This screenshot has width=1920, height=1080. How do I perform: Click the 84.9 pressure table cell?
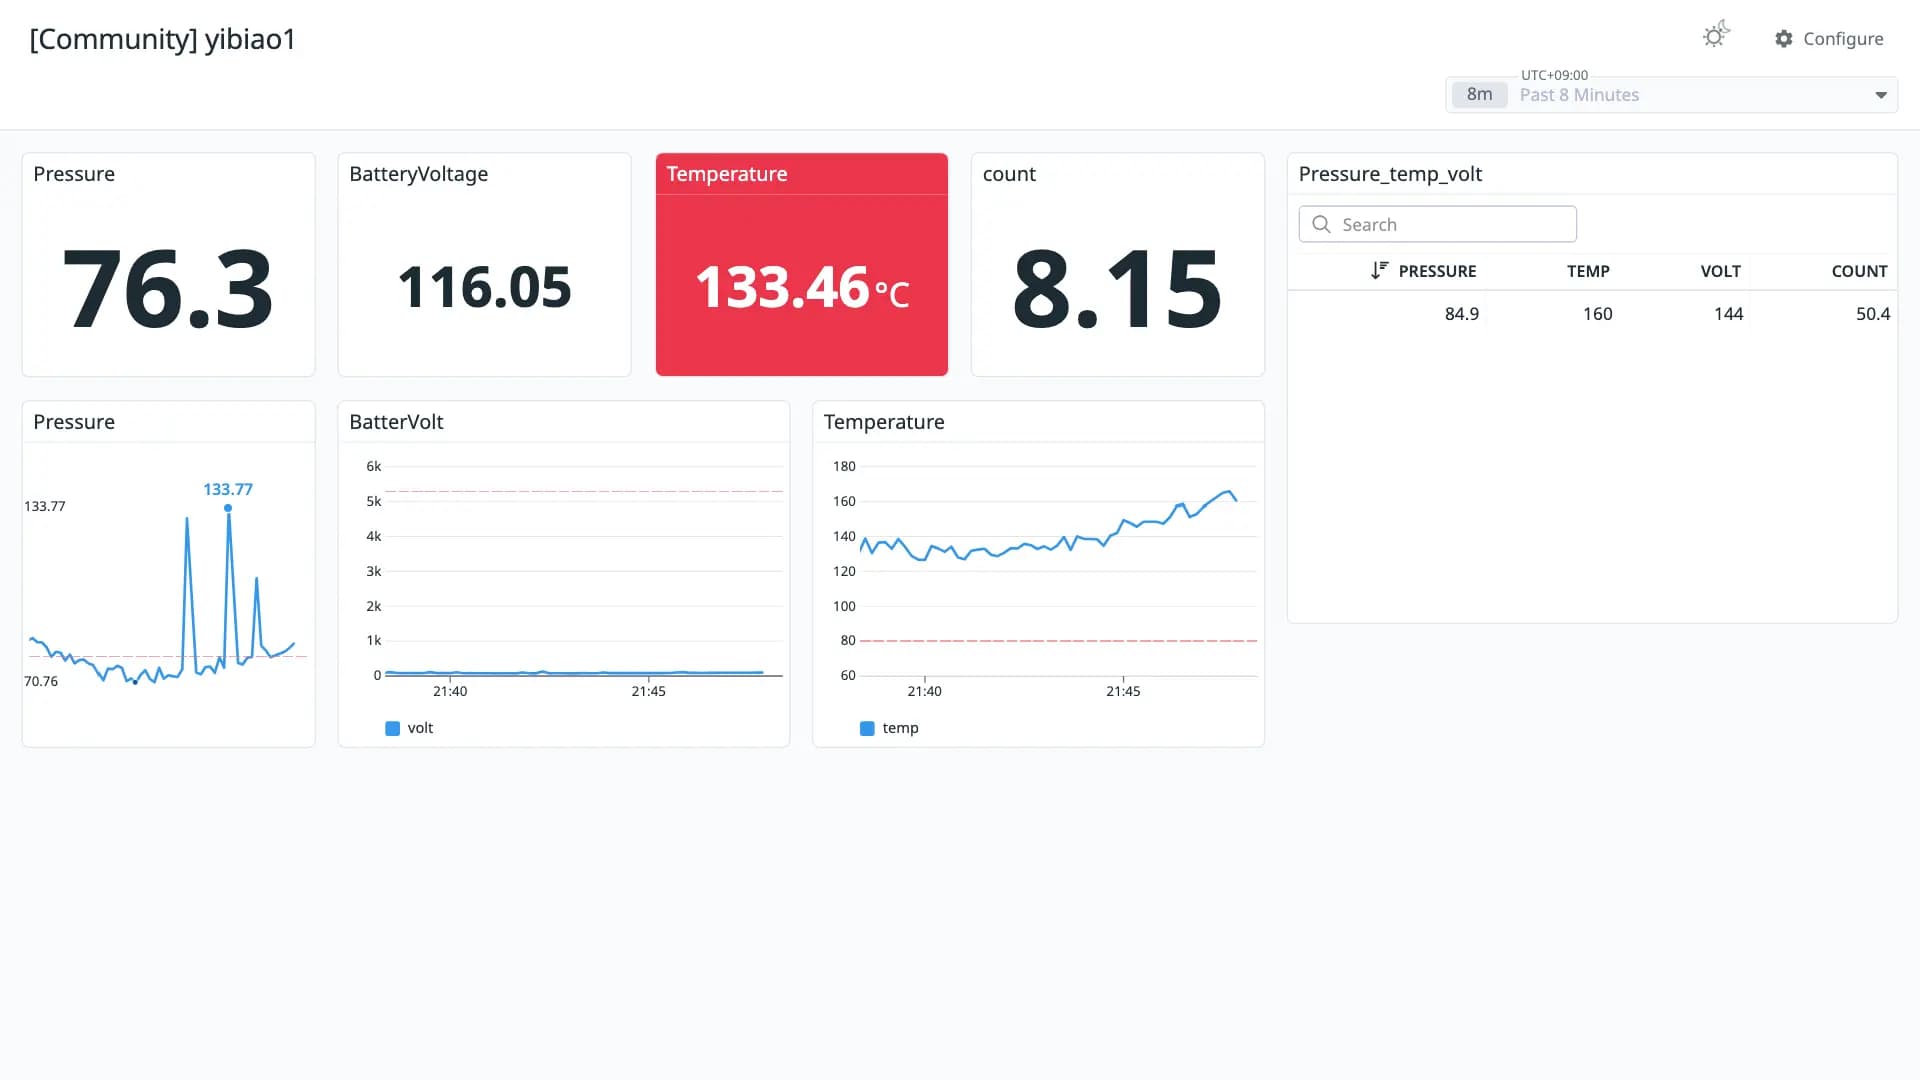[x=1461, y=314]
